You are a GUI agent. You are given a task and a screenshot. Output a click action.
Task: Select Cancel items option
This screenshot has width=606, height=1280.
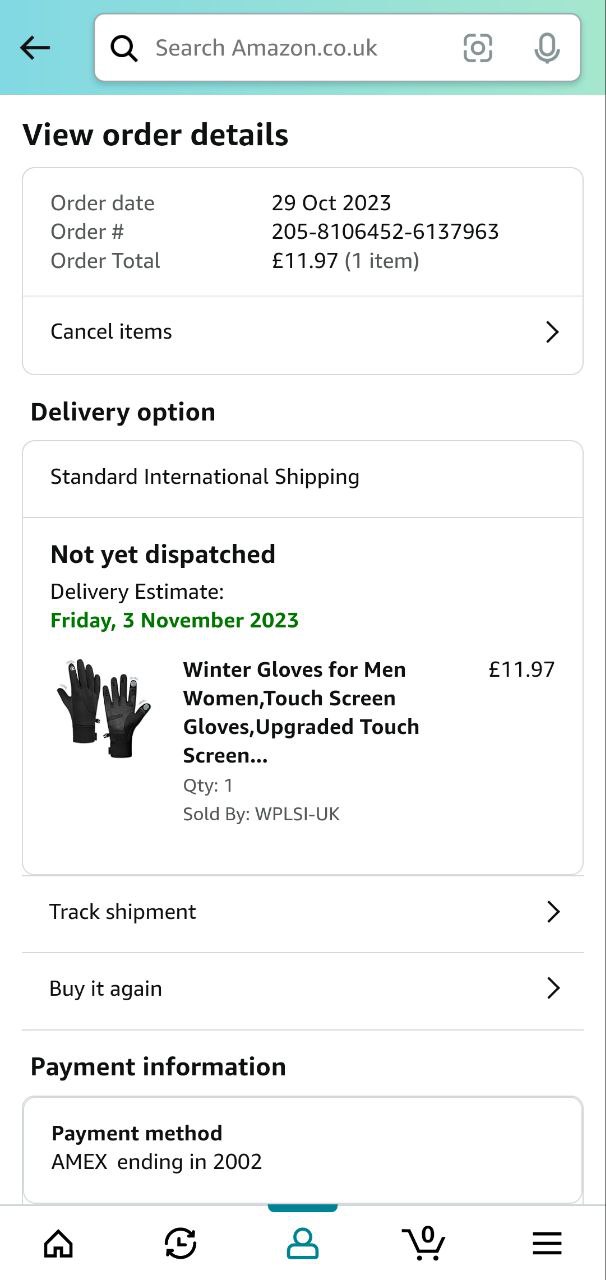click(111, 332)
